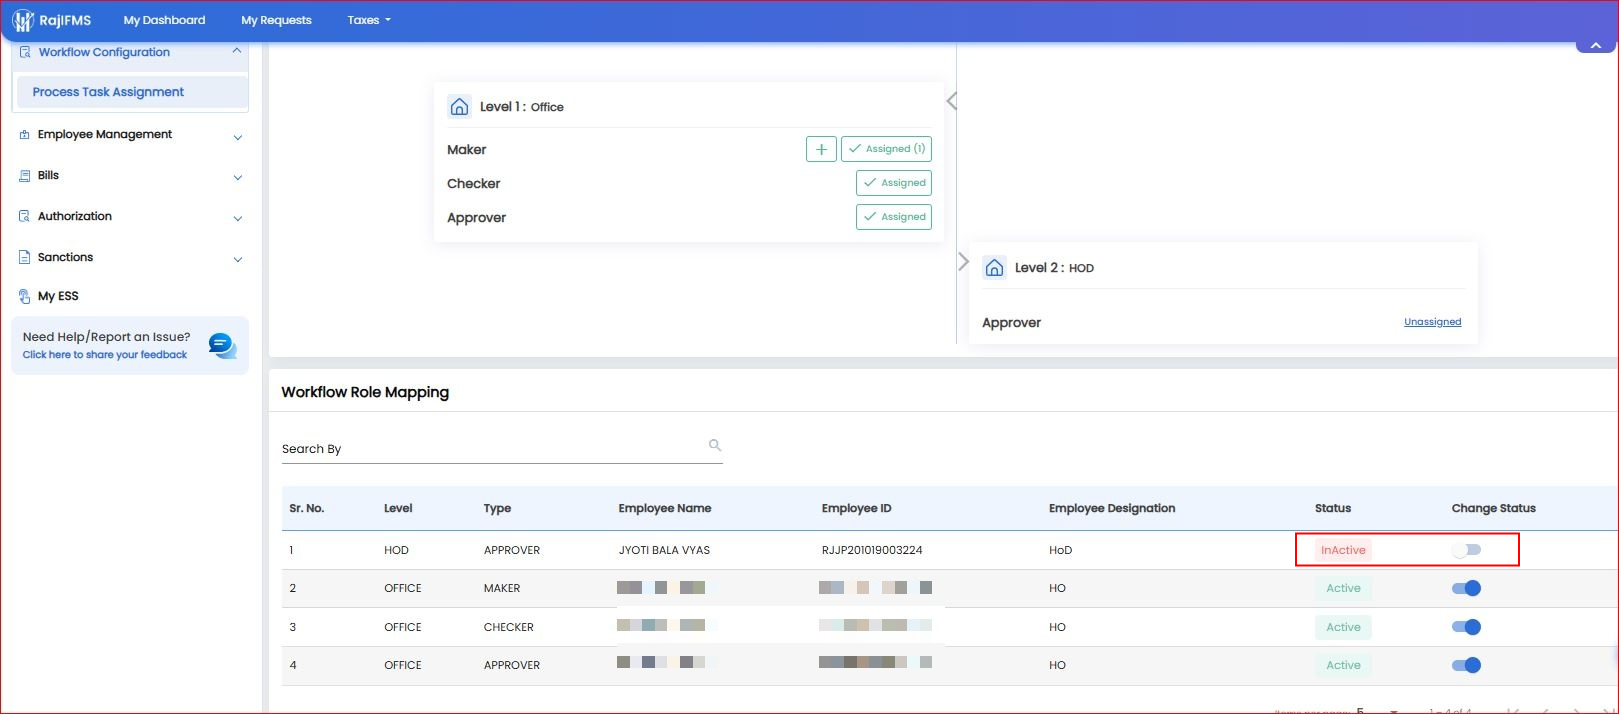Click the My ESS sidebar icon
Image resolution: width=1619 pixels, height=714 pixels.
tap(25, 297)
